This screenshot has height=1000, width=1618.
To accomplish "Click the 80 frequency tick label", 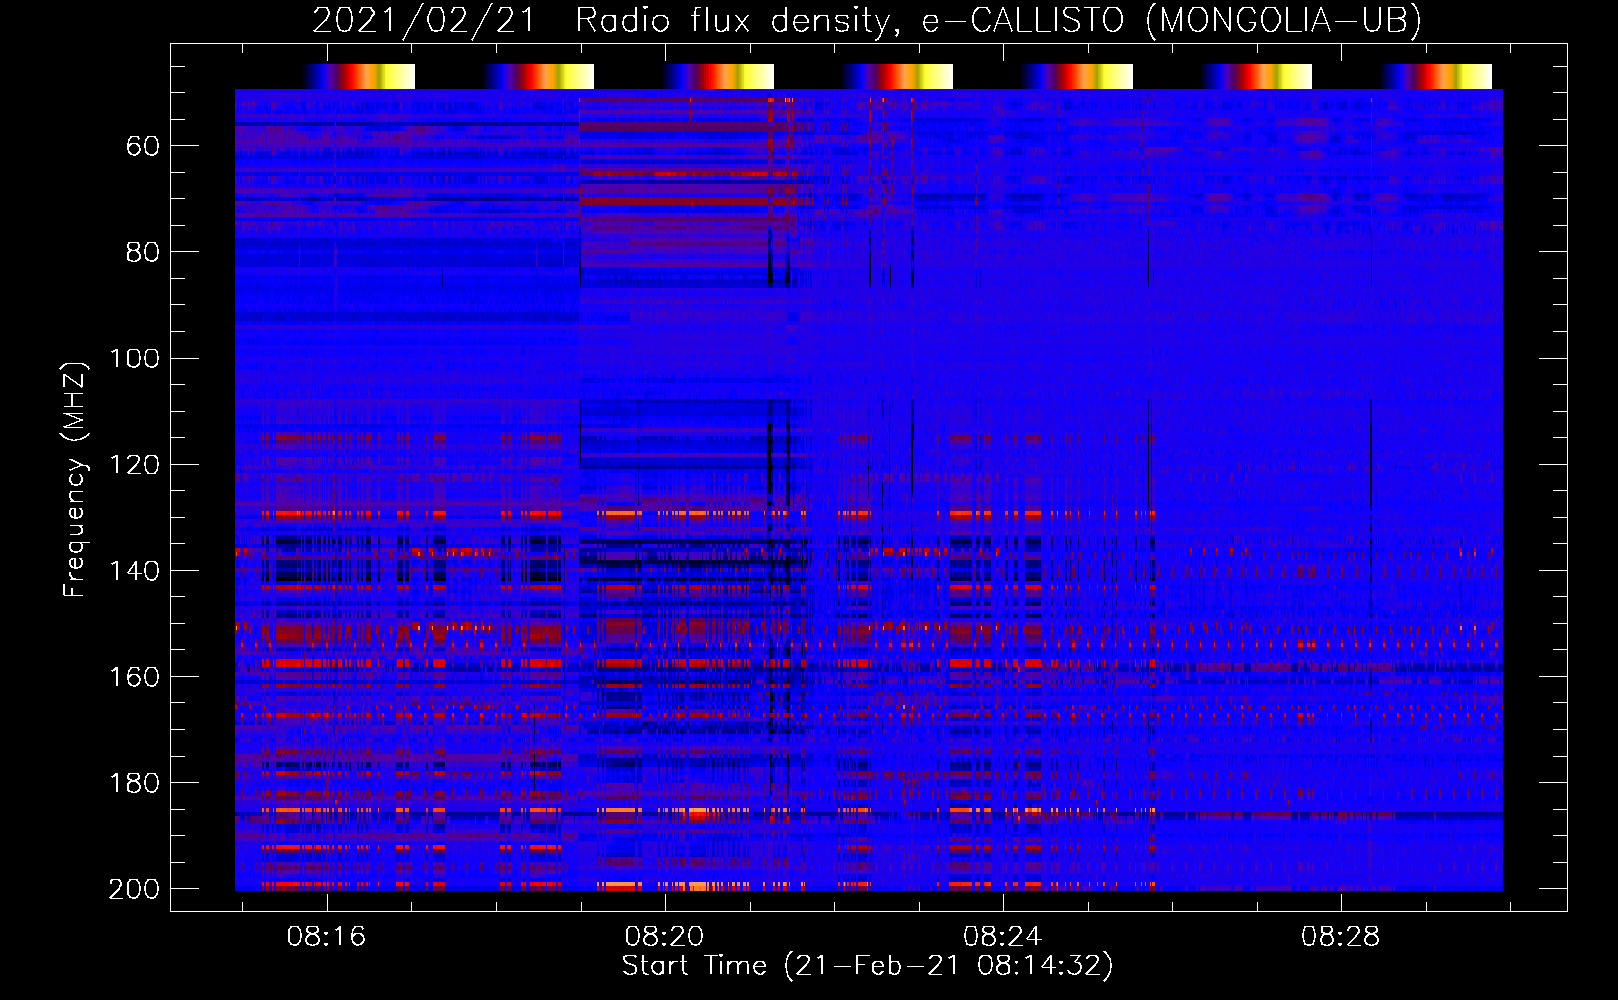I will click(143, 253).
